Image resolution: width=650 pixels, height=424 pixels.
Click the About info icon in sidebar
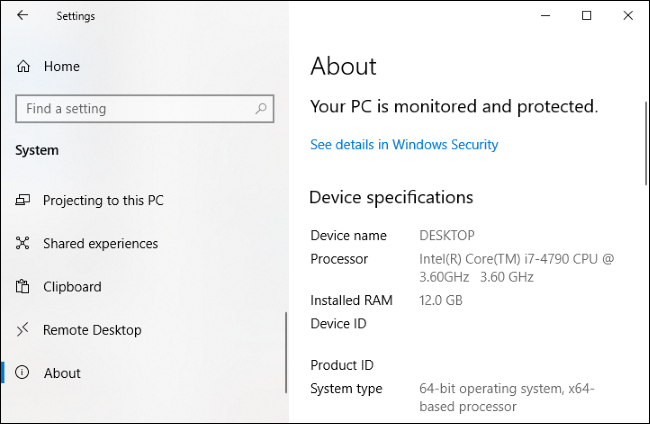24,373
